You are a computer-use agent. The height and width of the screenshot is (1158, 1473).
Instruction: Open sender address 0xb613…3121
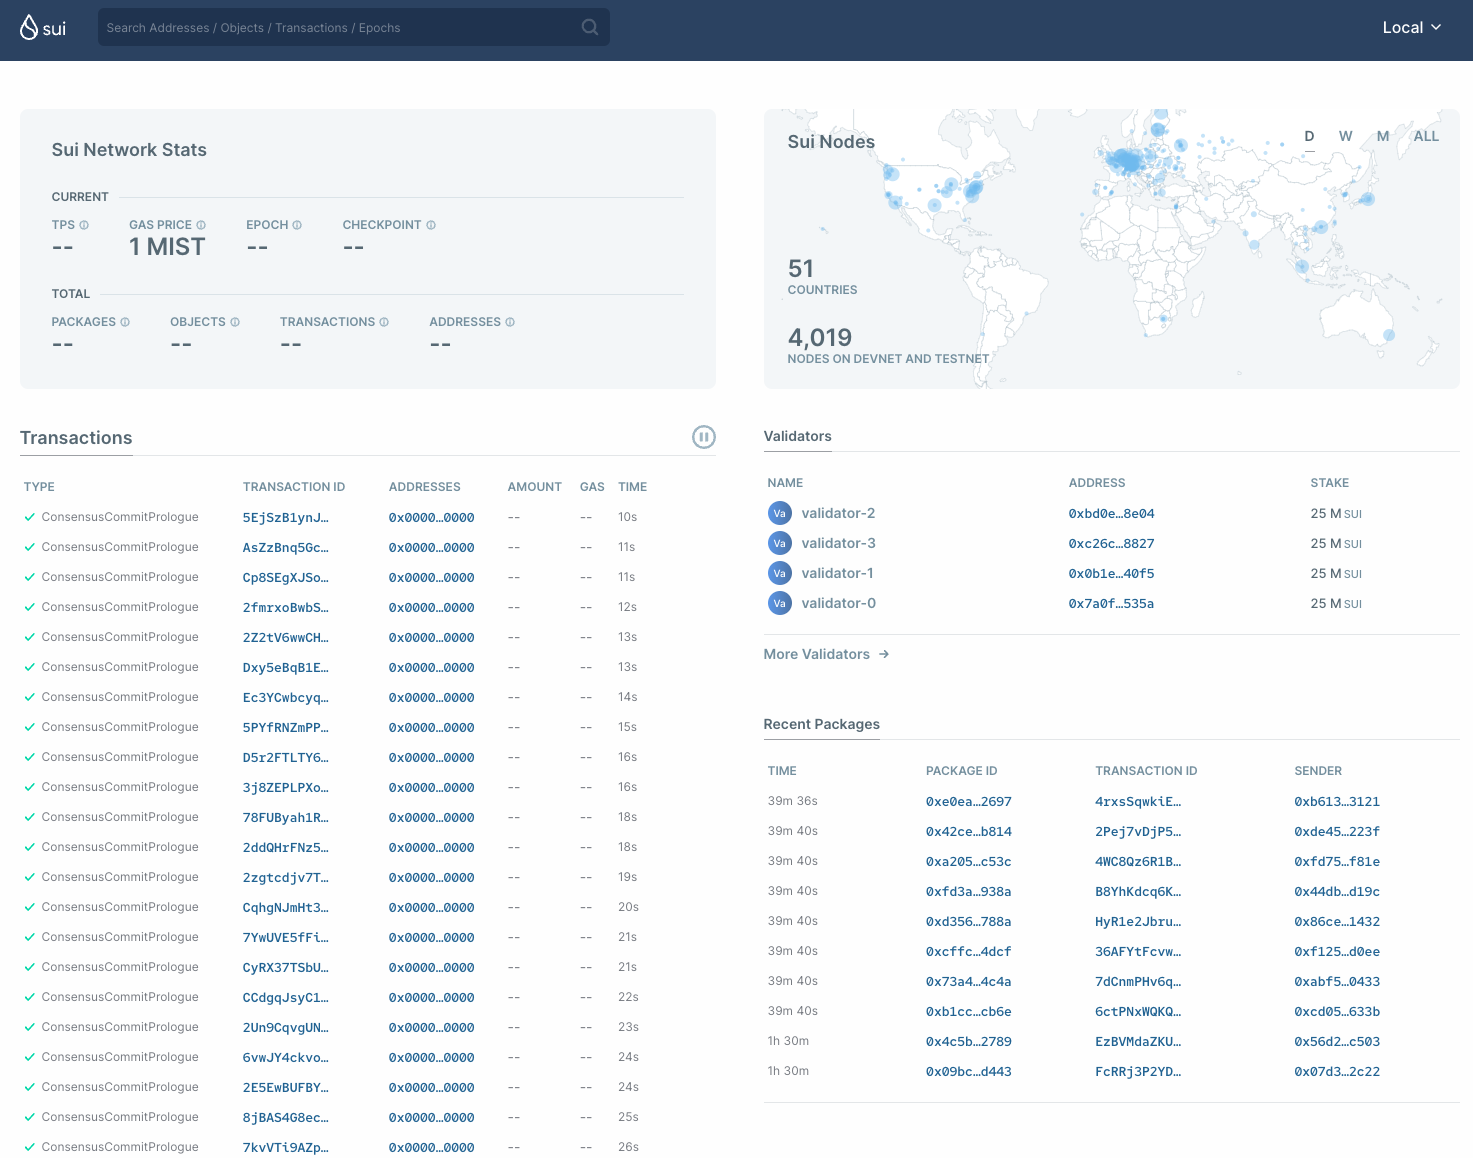tap(1337, 801)
